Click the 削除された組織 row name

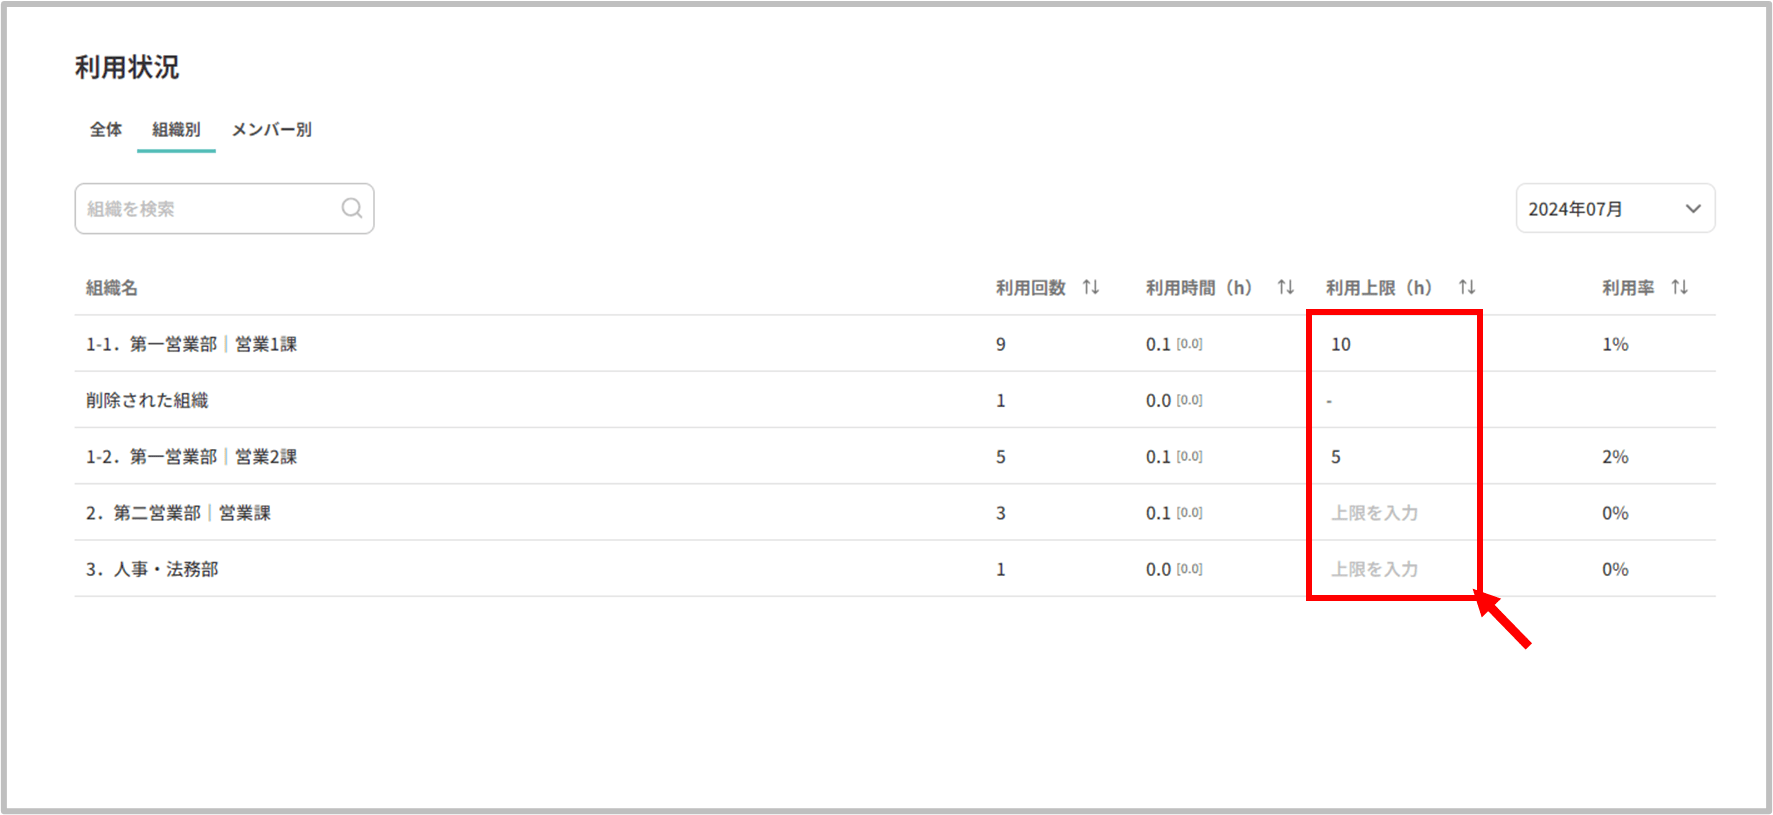[x=147, y=401]
